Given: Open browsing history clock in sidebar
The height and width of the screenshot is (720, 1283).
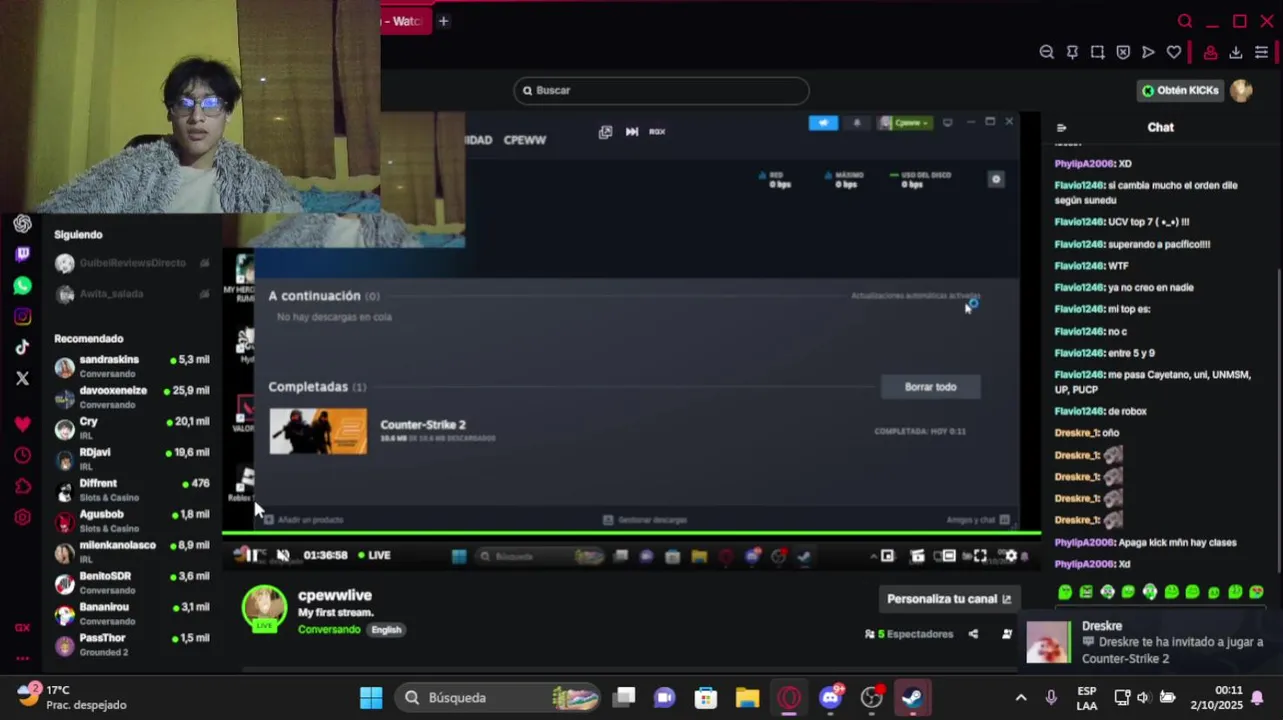Looking at the screenshot, I should coord(22,456).
